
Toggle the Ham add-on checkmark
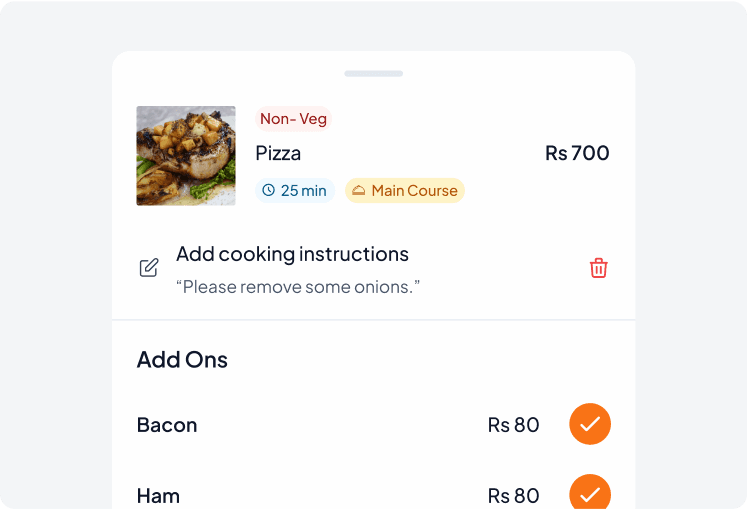pyautogui.click(x=590, y=493)
